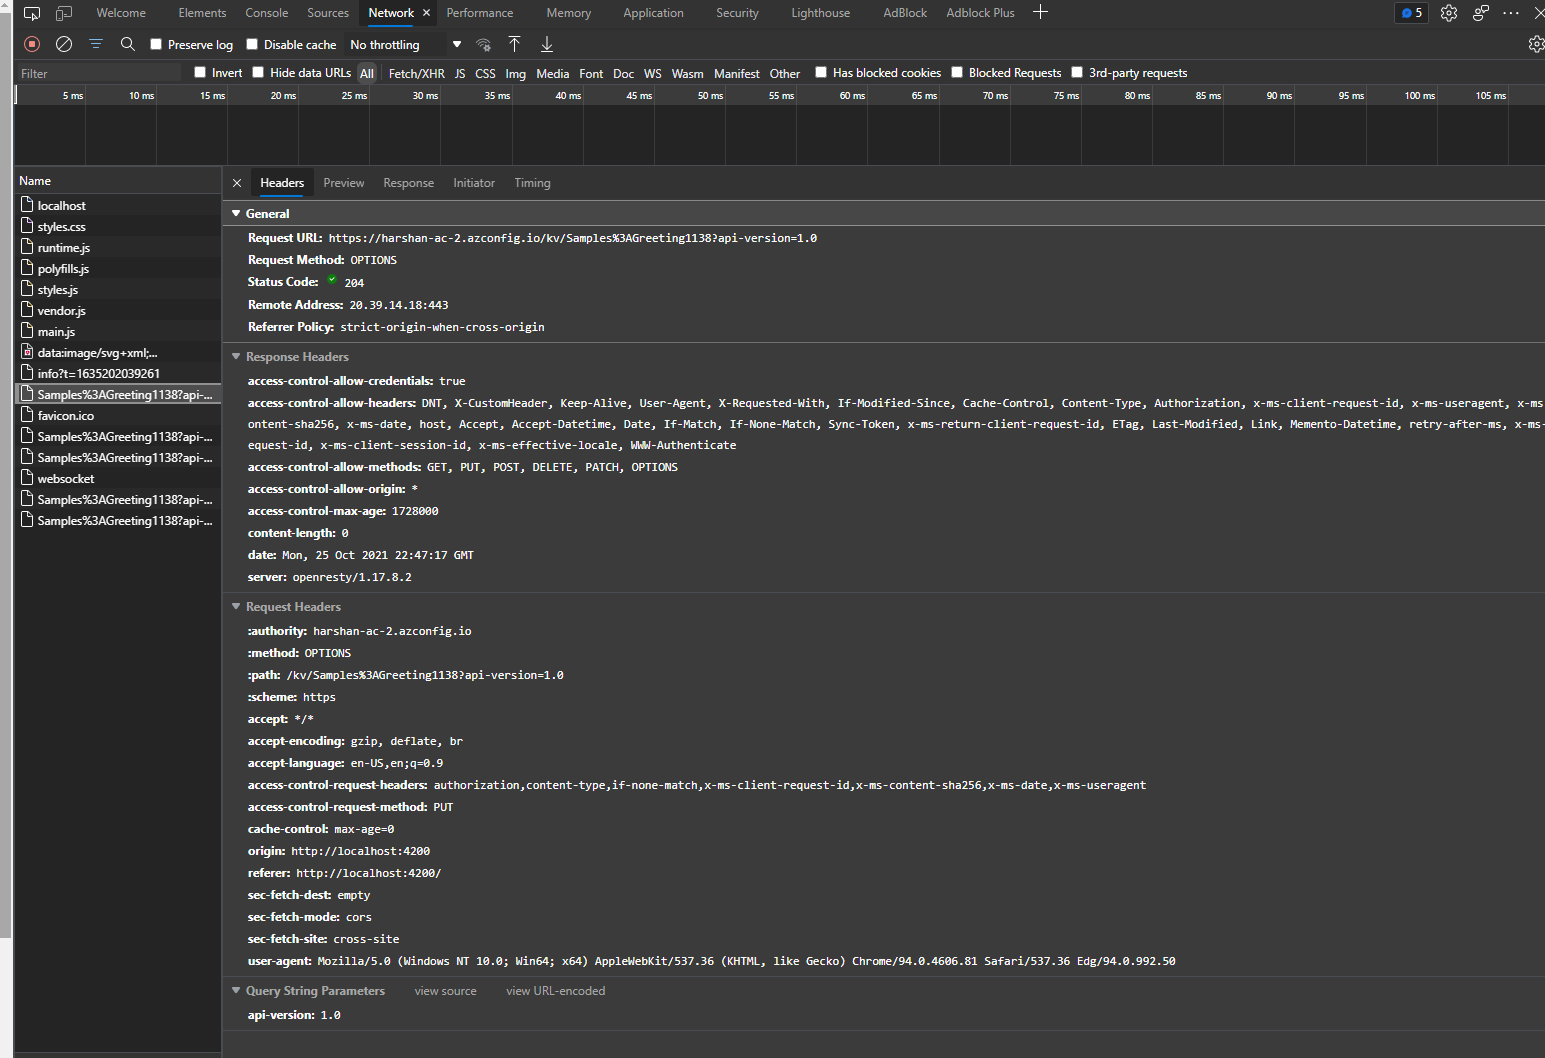Collapse the Request Headers section
Viewport: 1545px width, 1058px height.
[x=236, y=607]
